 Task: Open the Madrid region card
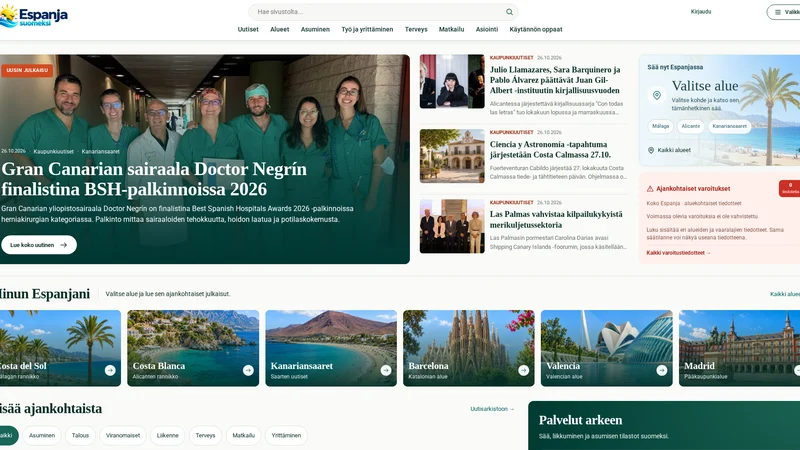pyautogui.click(x=739, y=348)
